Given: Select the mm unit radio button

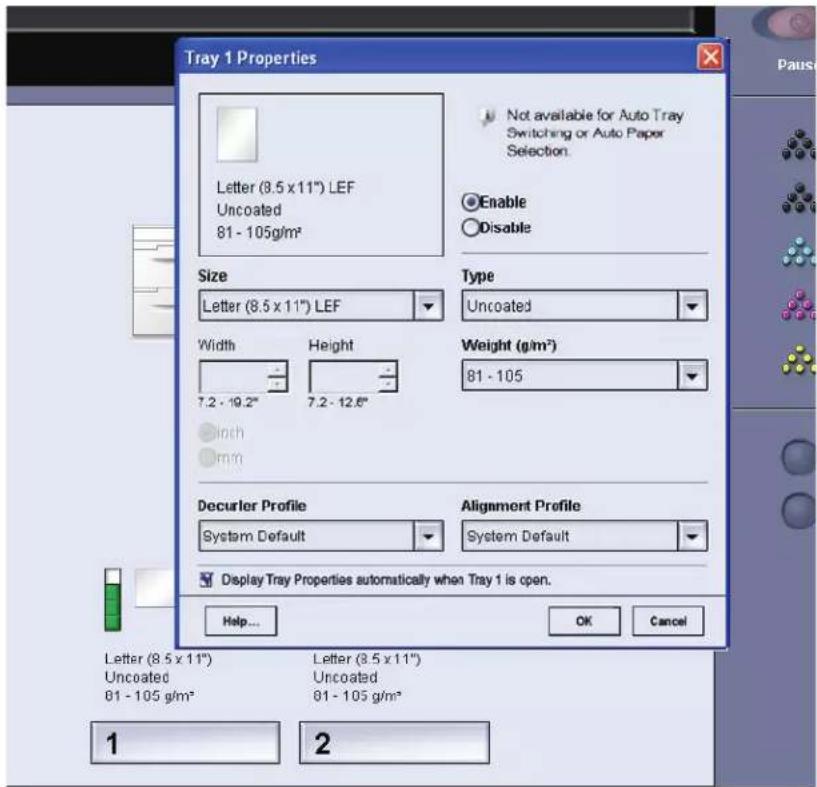Looking at the screenshot, I should pyautogui.click(x=207, y=457).
